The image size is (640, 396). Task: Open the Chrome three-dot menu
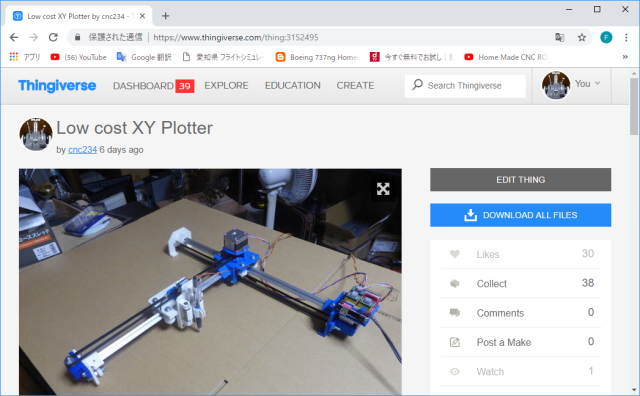[626, 38]
